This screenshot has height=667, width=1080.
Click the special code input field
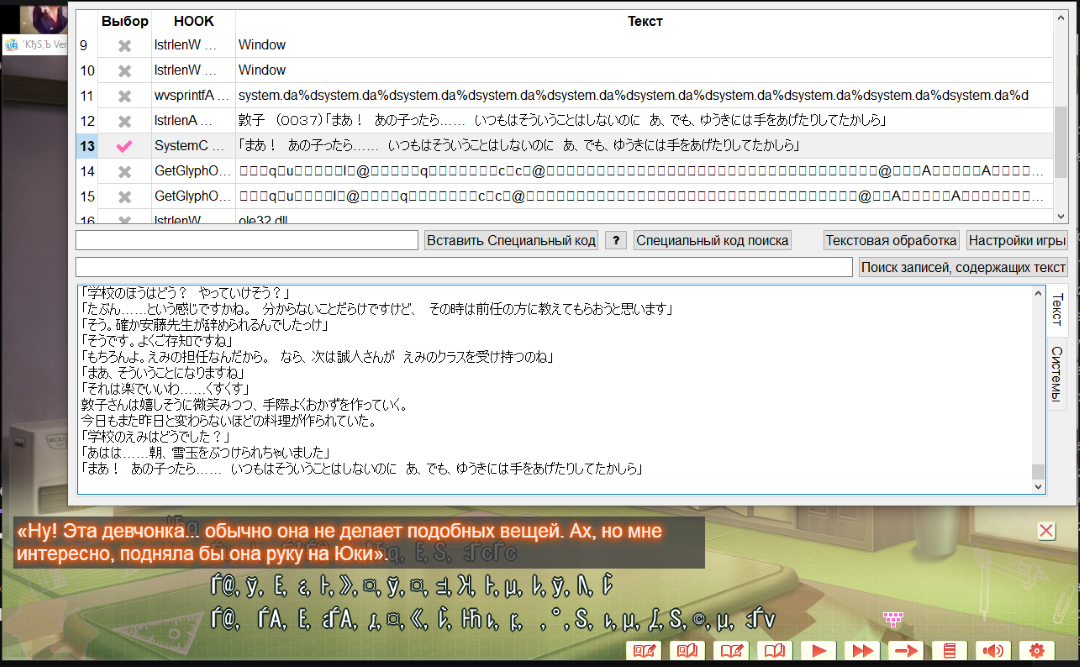tap(247, 240)
